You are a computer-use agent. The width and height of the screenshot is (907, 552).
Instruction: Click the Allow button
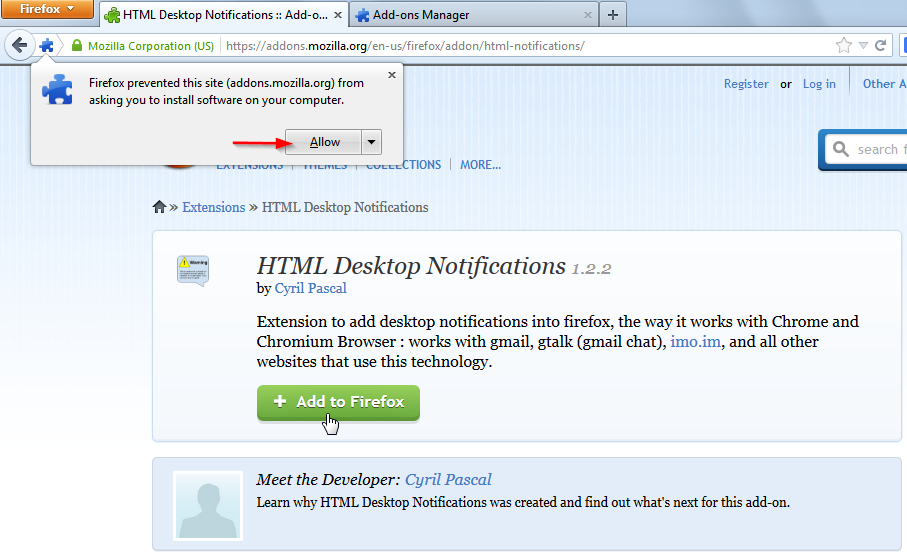pyautogui.click(x=324, y=142)
